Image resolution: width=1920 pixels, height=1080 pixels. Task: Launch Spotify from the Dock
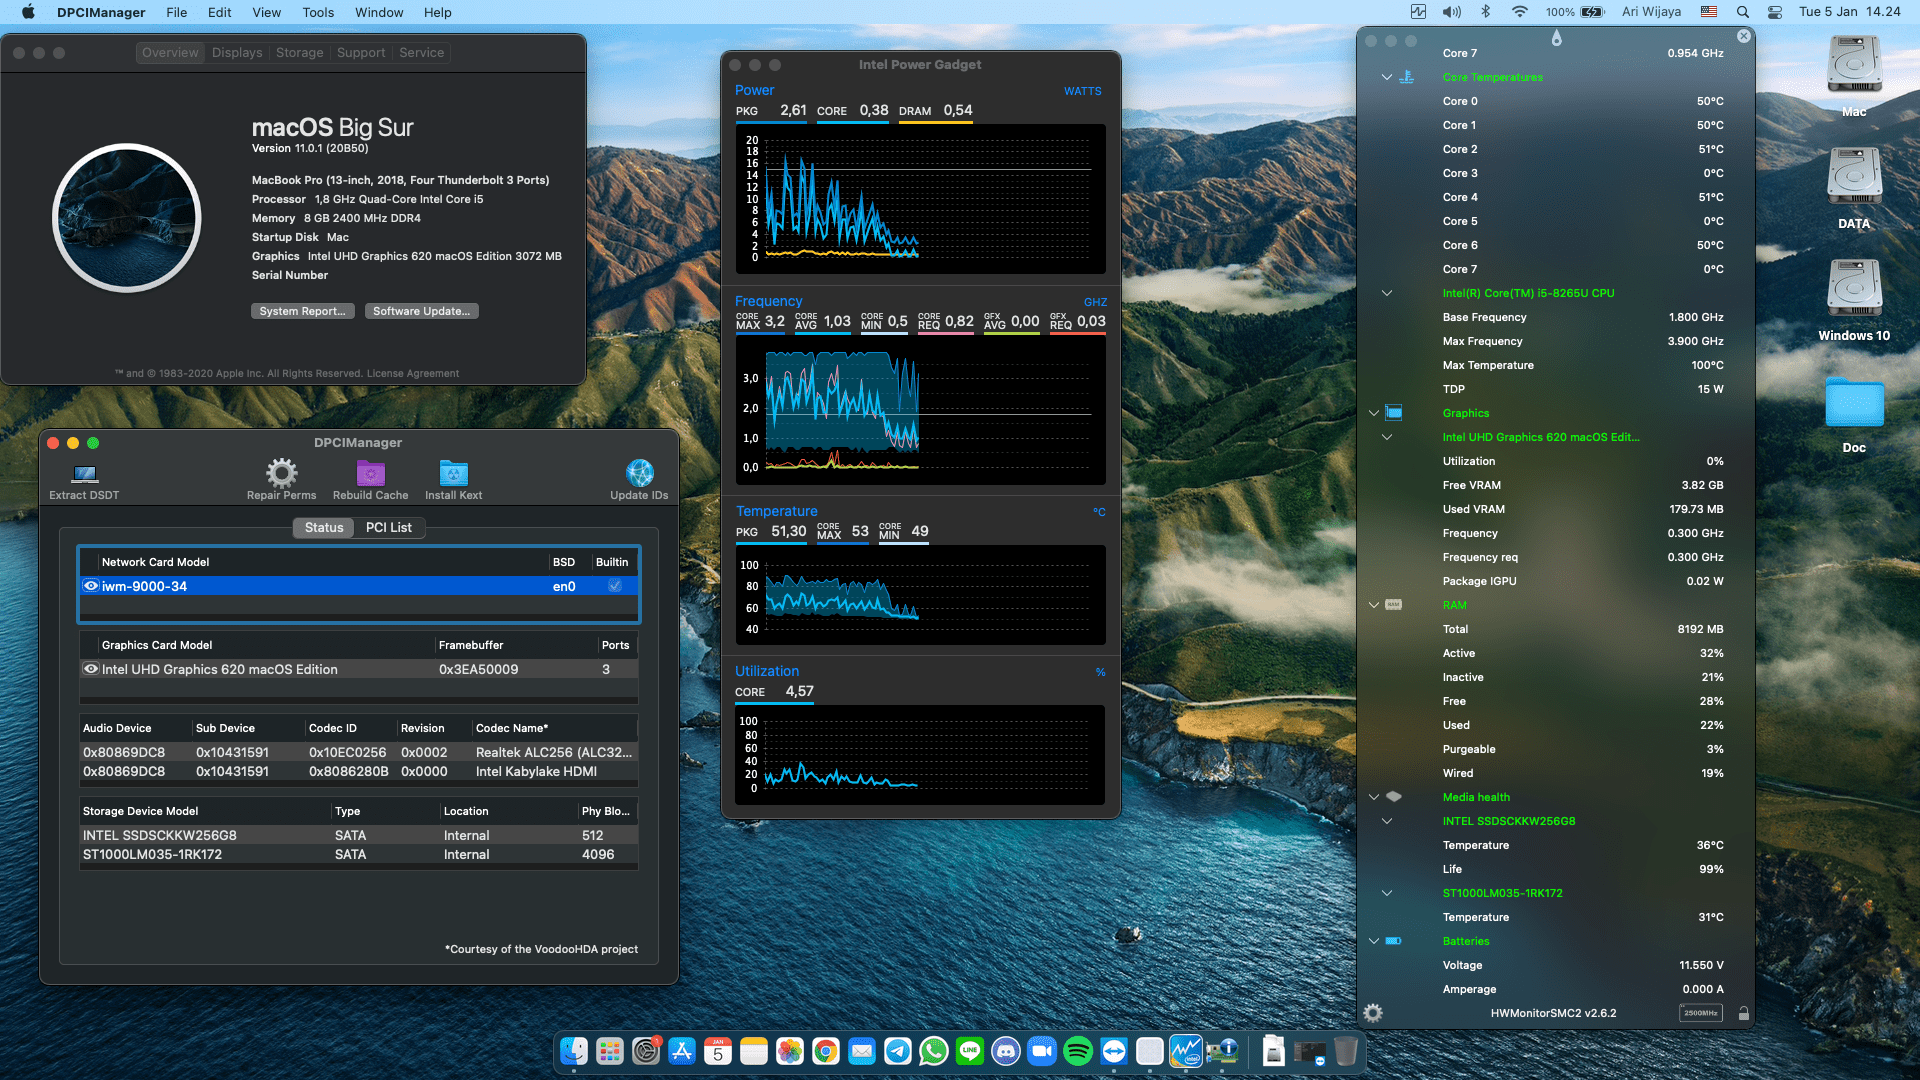(x=1077, y=1051)
